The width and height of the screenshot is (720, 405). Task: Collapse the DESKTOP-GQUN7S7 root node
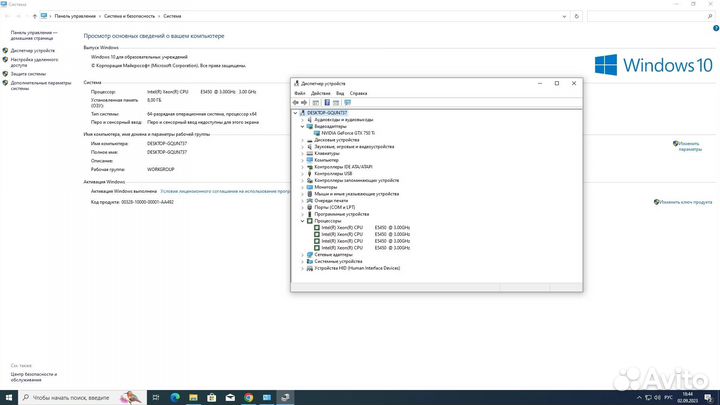pyautogui.click(x=295, y=113)
